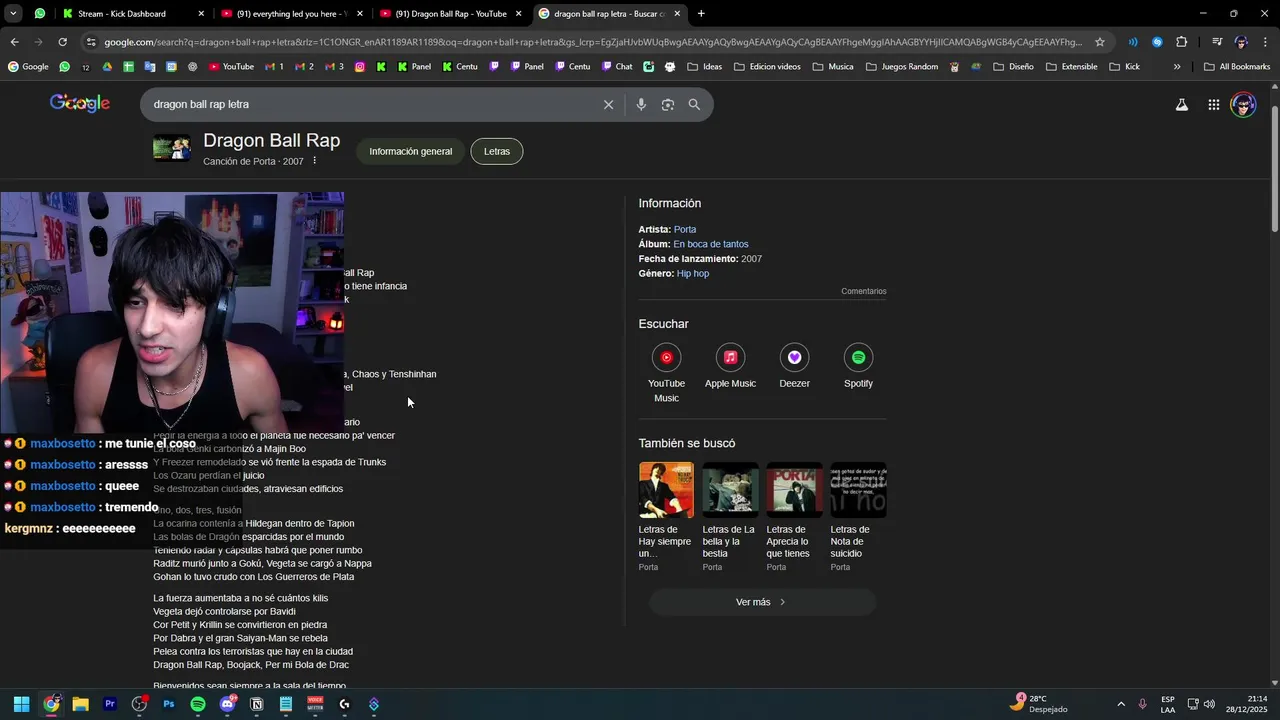Open the Edicion videos bookmark folder

point(767,67)
